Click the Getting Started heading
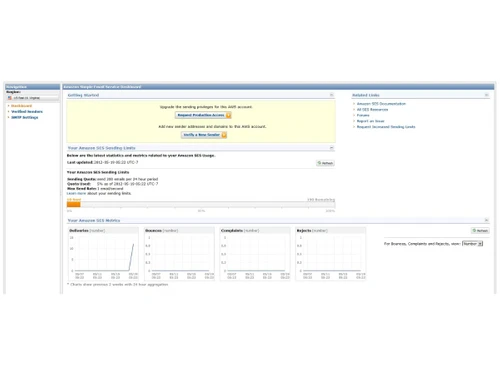This screenshot has width=500, height=375. click(x=83, y=95)
